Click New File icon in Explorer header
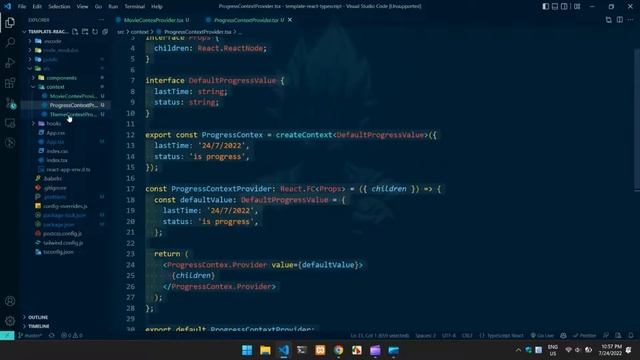640x360 pixels. (75, 31)
